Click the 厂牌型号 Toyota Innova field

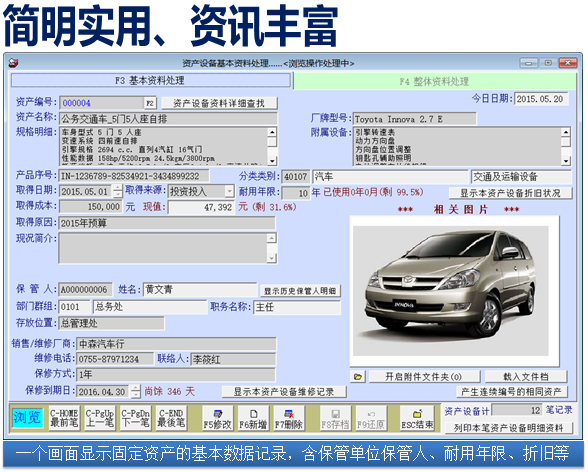pos(414,119)
